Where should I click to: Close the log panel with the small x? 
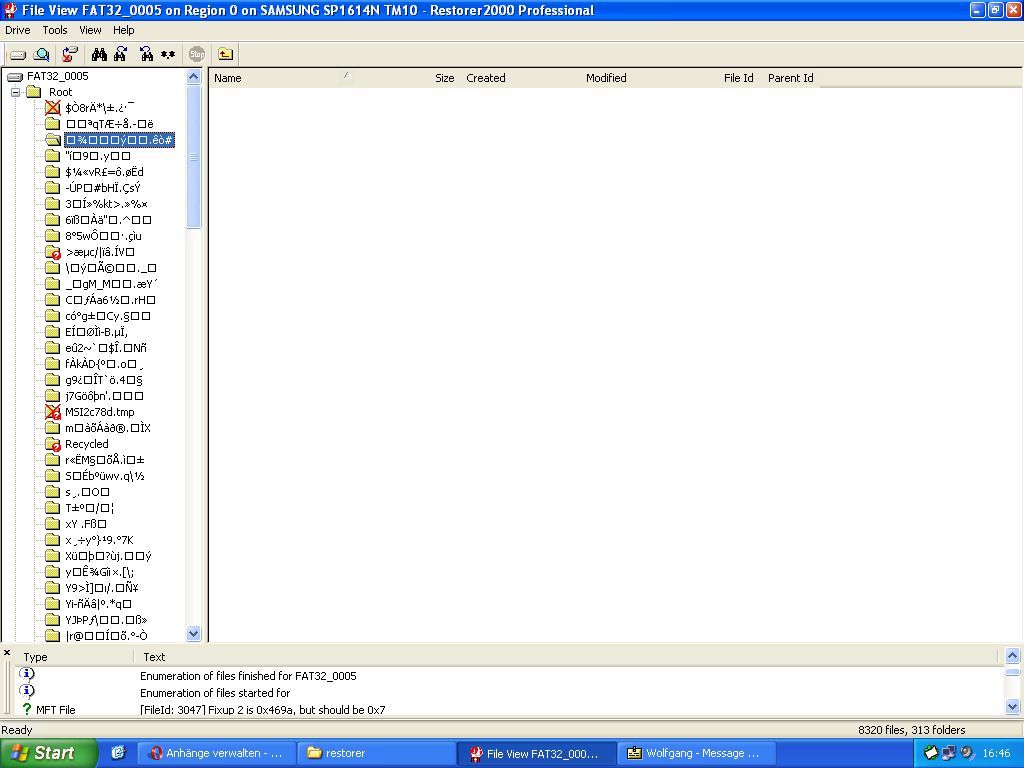(7, 652)
